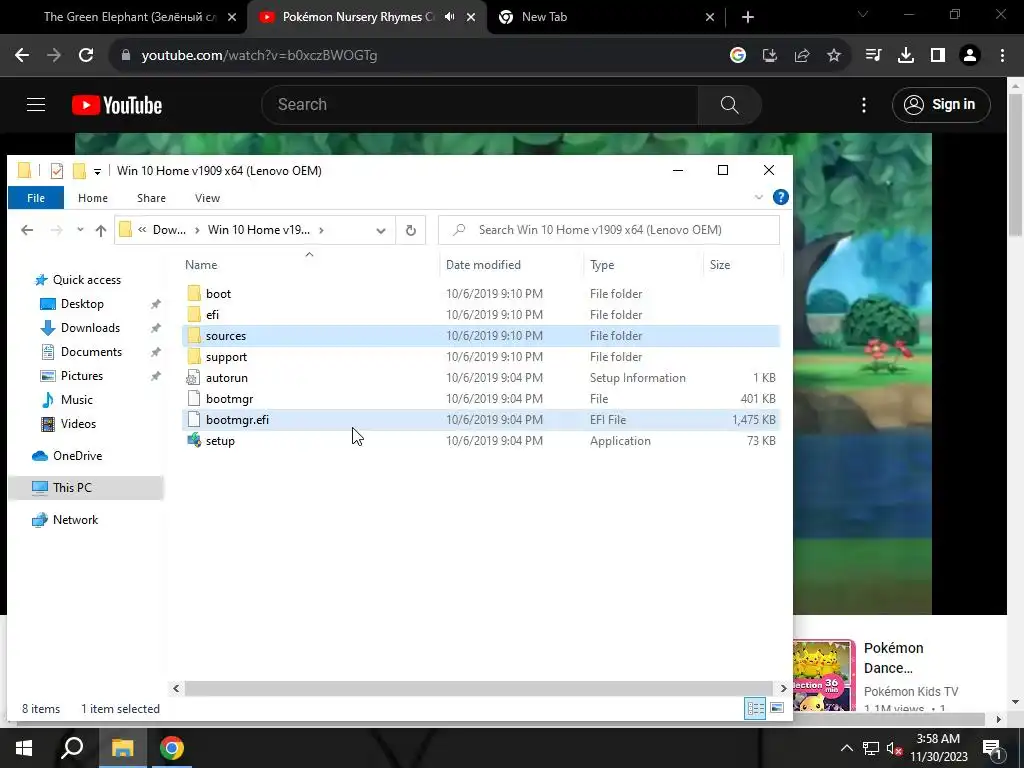Open notification center icon

[991, 748]
